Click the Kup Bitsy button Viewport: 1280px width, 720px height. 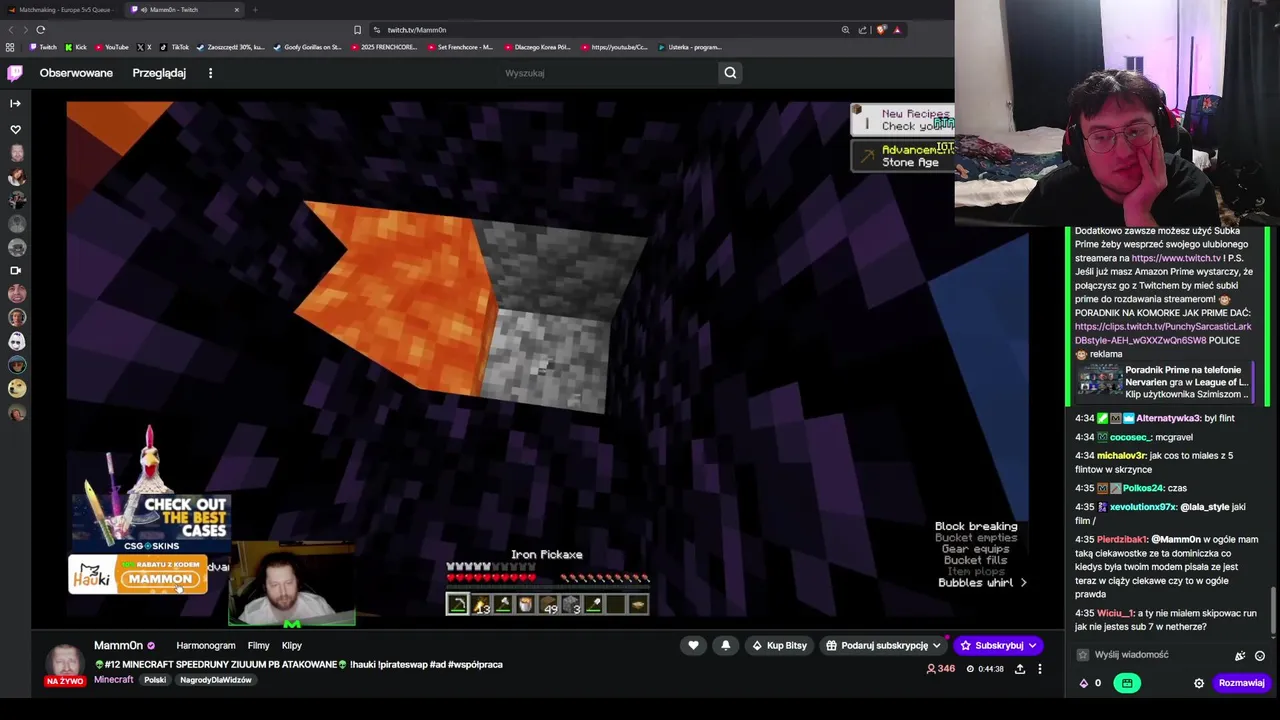tap(779, 646)
